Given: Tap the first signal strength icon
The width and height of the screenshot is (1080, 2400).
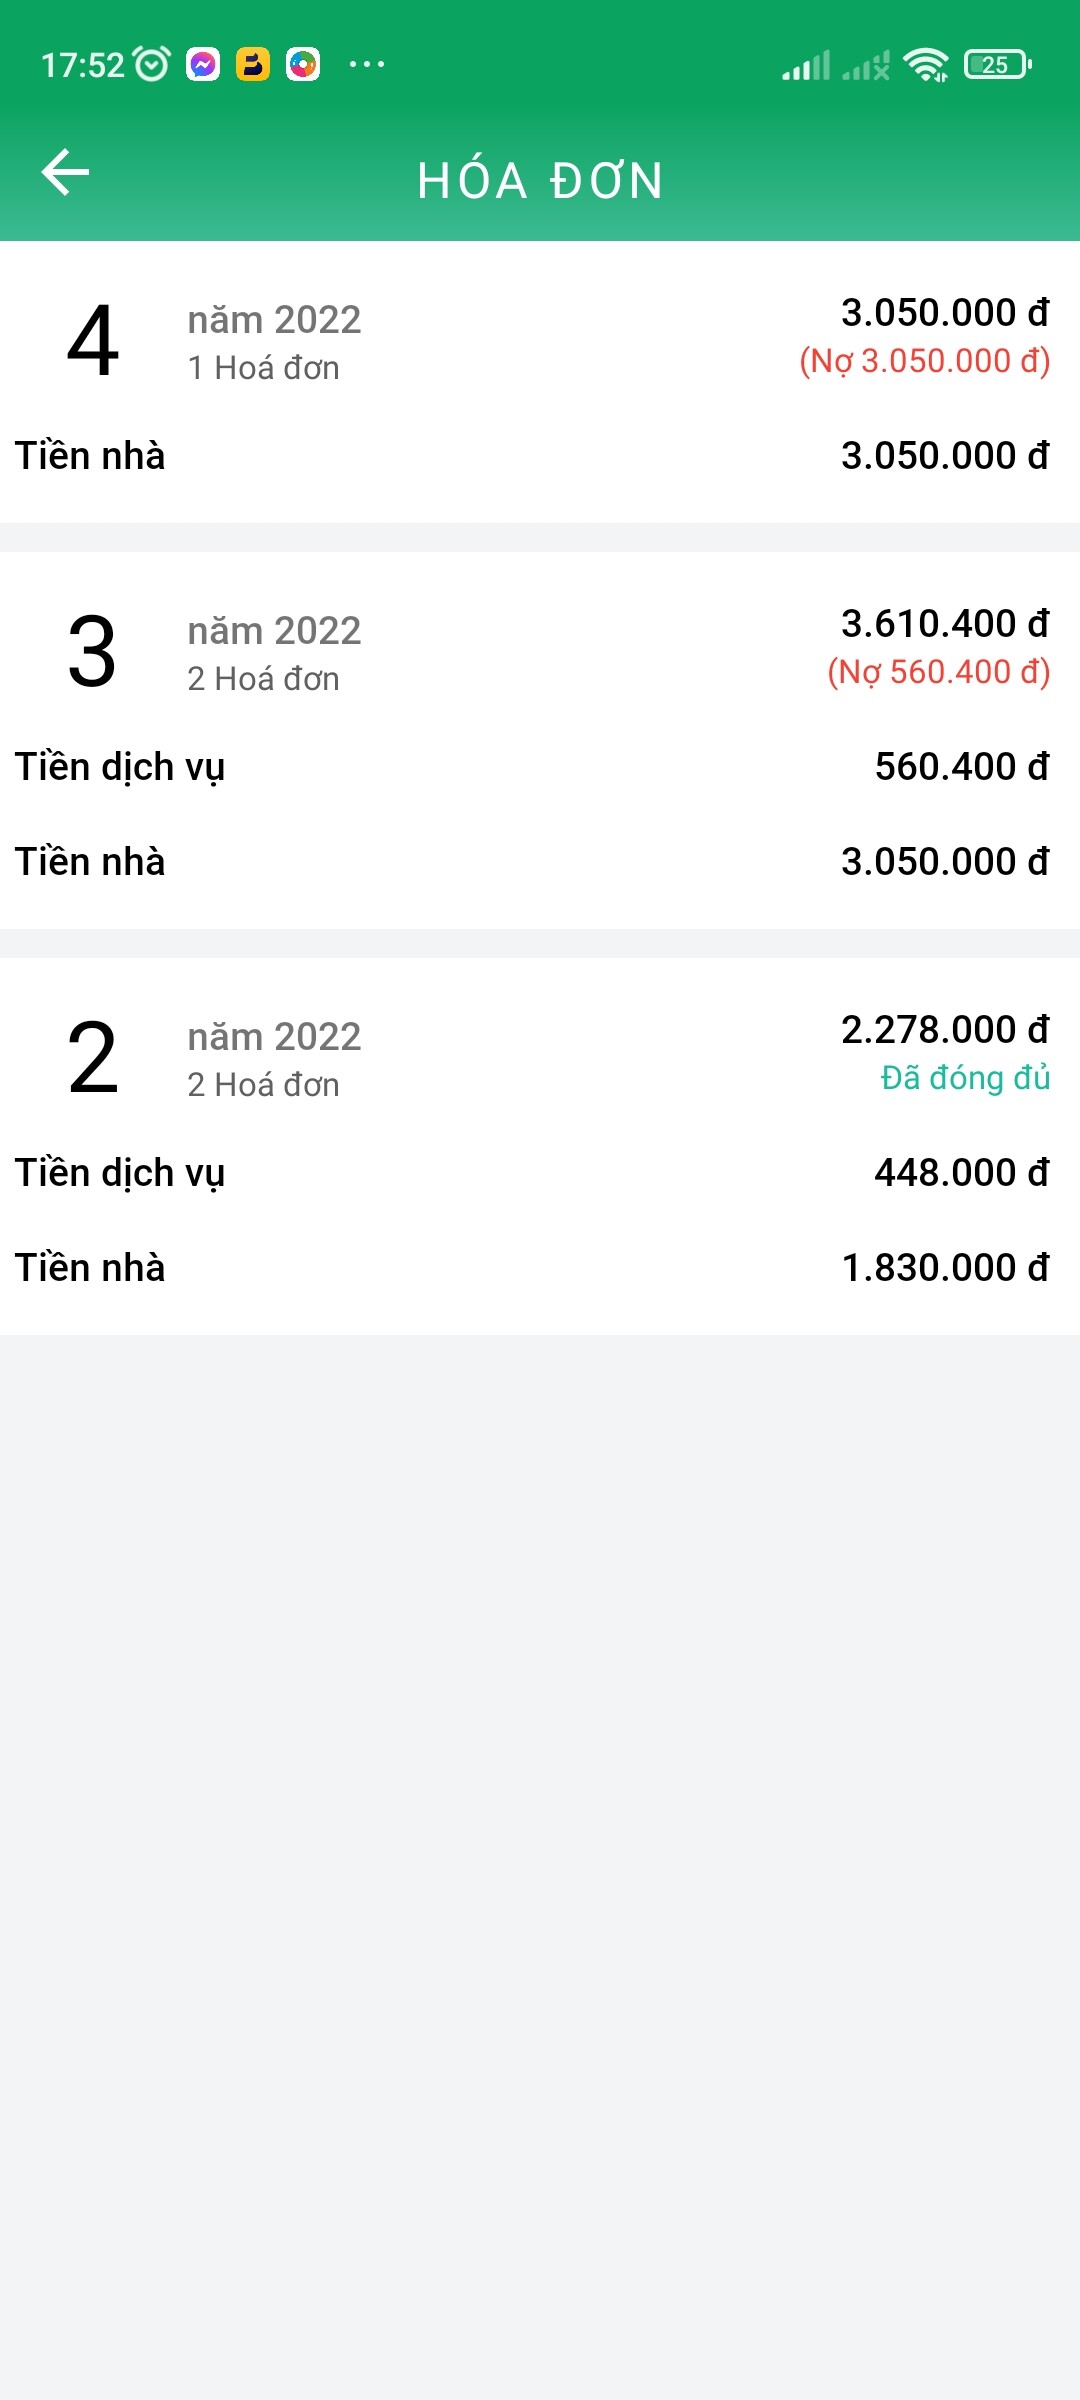Looking at the screenshot, I should coord(806,66).
